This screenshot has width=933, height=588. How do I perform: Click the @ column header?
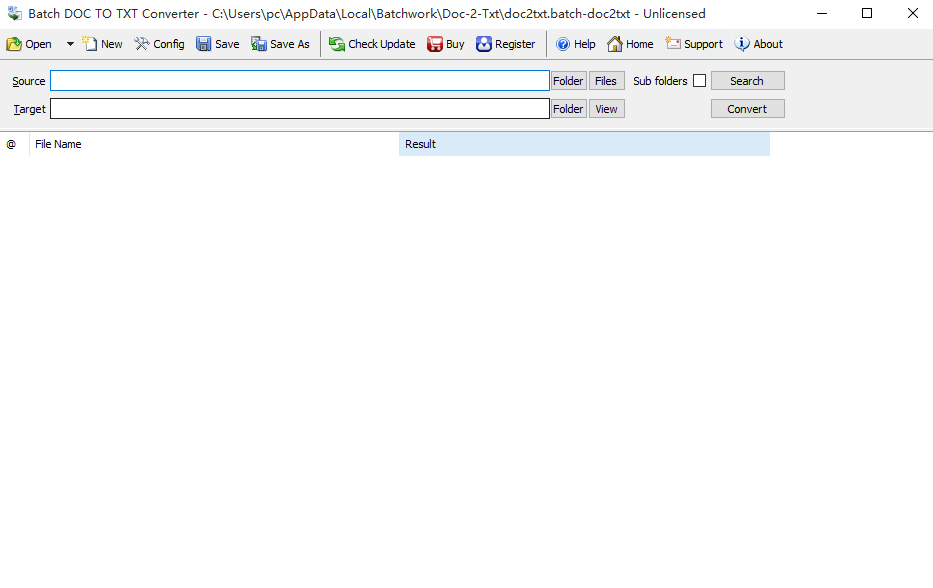(14, 144)
